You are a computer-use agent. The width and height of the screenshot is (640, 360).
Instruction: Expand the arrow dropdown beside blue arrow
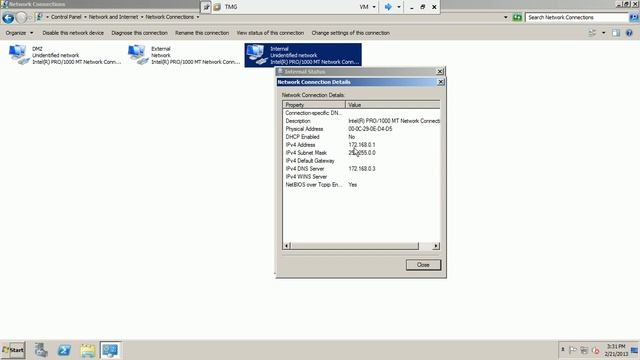tap(399, 7)
